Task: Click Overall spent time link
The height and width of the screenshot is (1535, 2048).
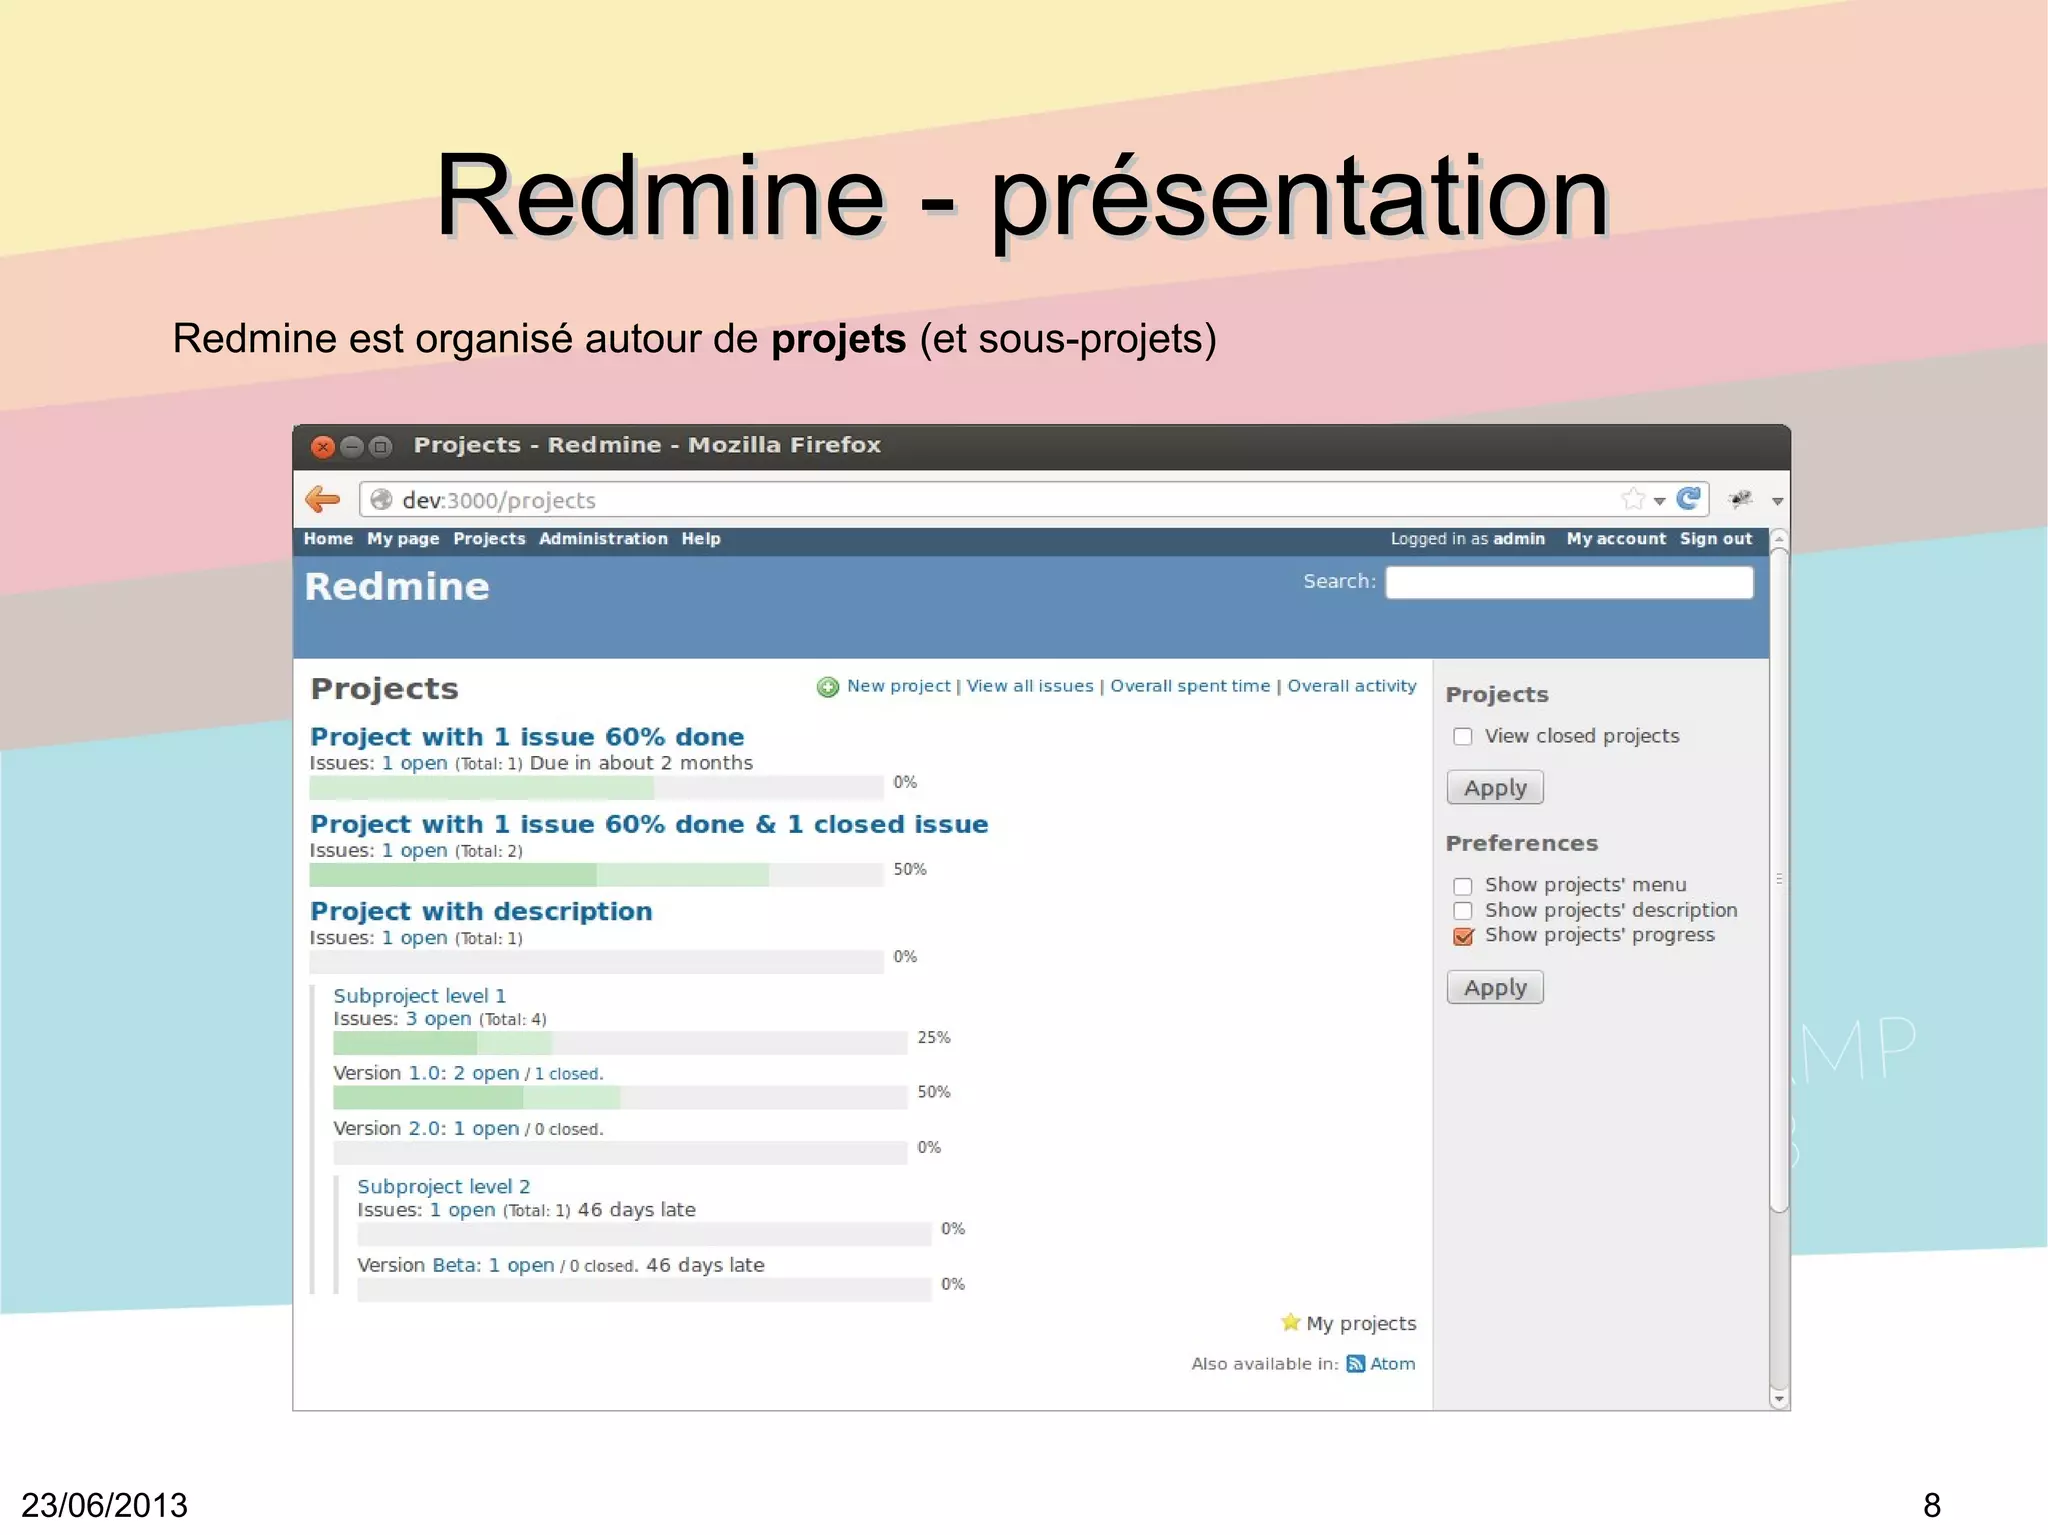Action: [x=1190, y=686]
